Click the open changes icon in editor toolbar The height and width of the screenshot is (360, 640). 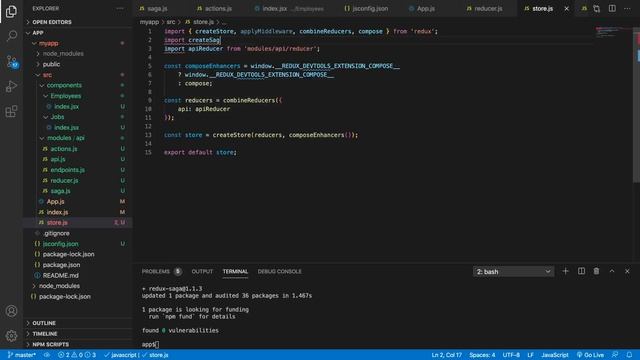click(596, 9)
